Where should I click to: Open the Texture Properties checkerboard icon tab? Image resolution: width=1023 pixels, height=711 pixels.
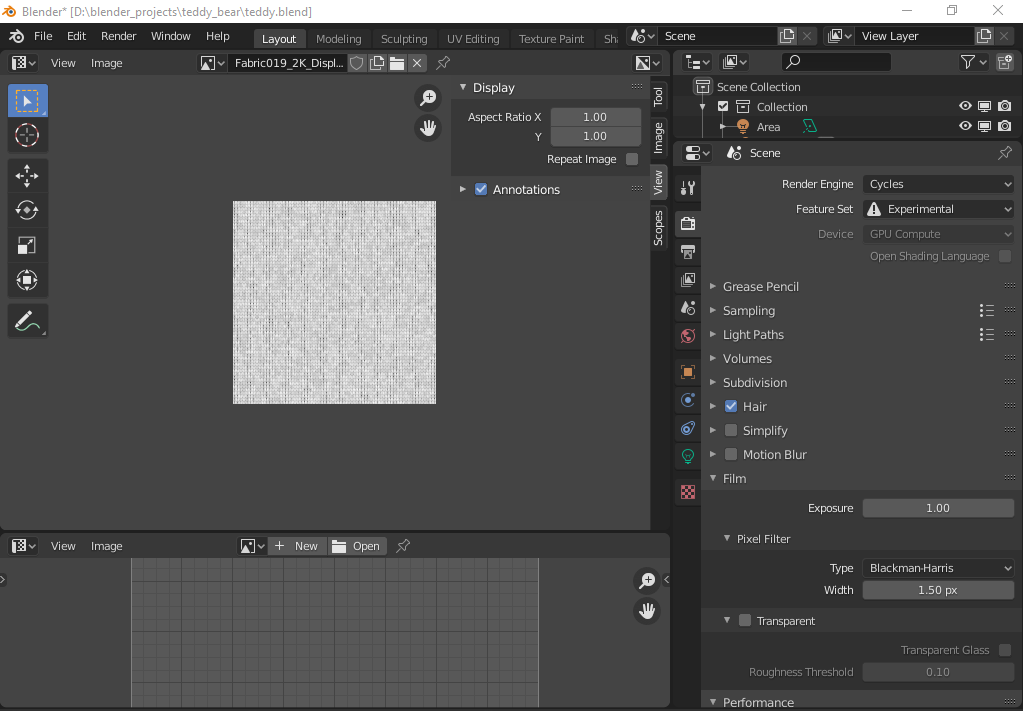[x=687, y=492]
